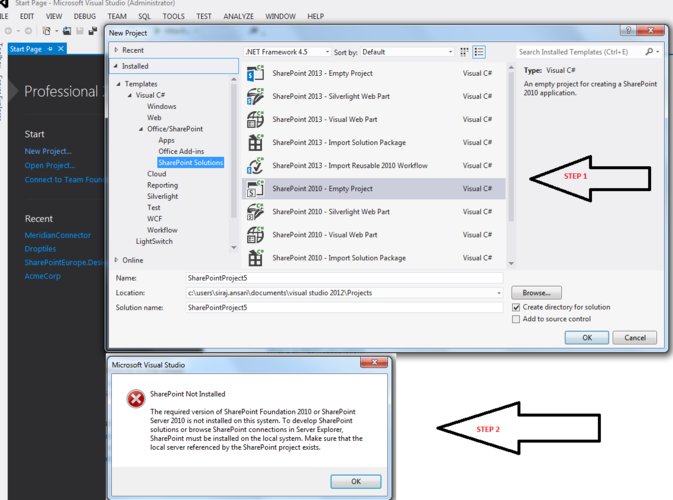Click the SharePoint 2013 Import Solution Package icon
Viewport: 673px width, 500px height.
pos(255,142)
